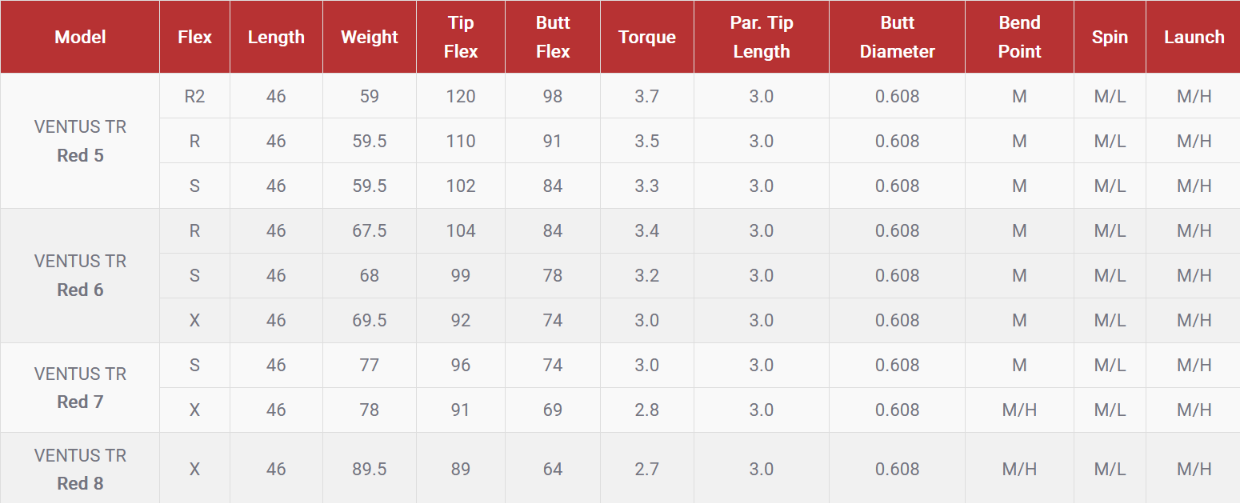Click the 3.7 torque value
The image size is (1240, 503).
click(x=646, y=97)
